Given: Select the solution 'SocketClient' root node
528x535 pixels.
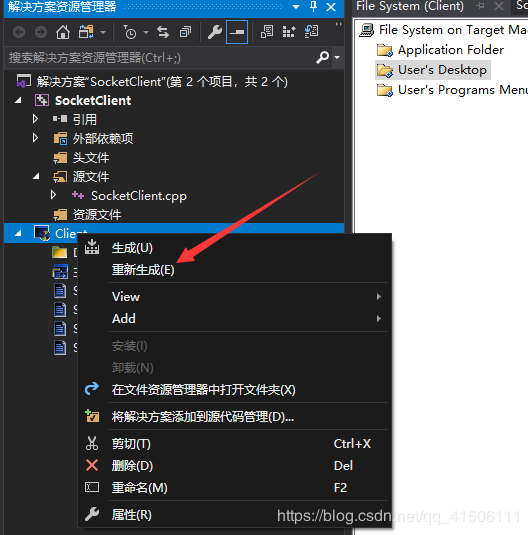Looking at the screenshot, I should [x=162, y=82].
